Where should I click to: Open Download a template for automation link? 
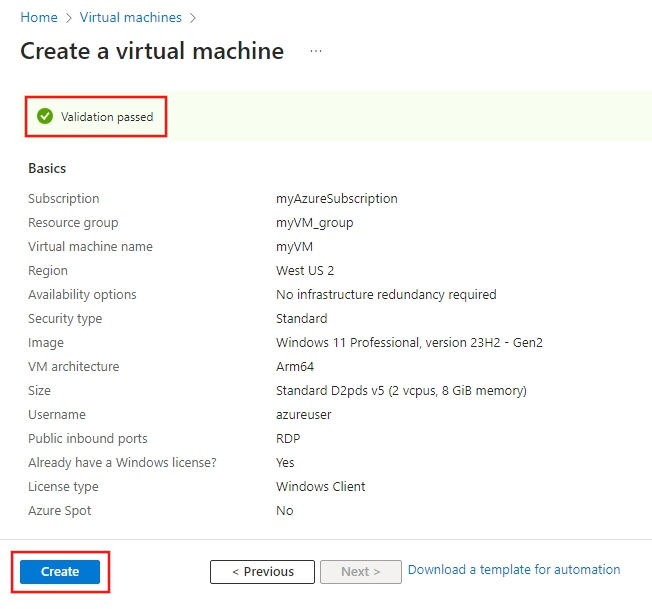(x=514, y=570)
